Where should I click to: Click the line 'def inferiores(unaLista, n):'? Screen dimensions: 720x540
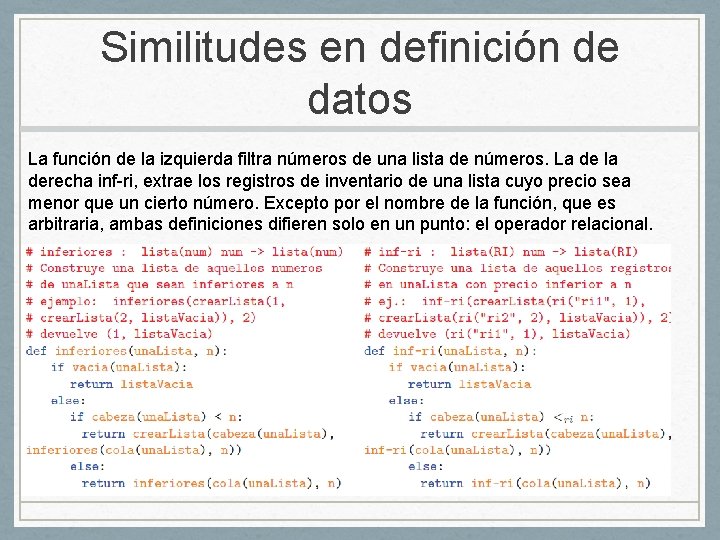pyautogui.click(x=127, y=351)
